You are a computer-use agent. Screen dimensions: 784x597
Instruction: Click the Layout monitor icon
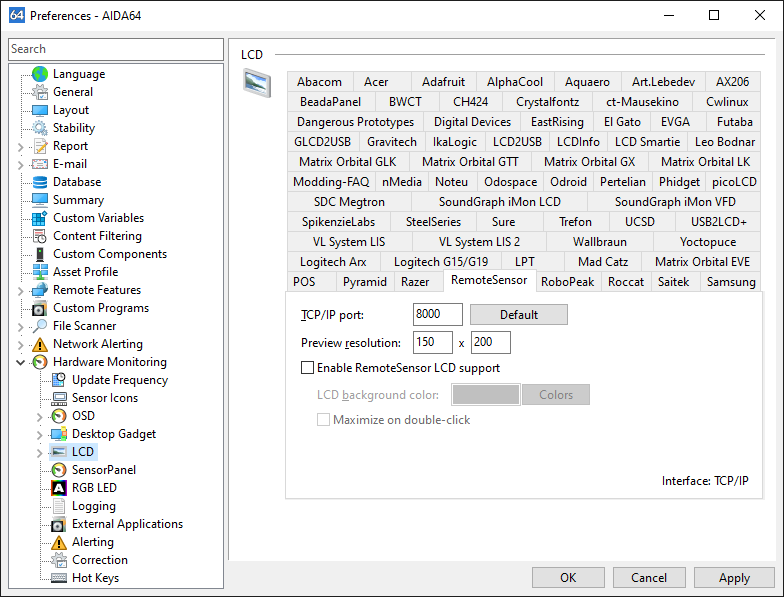pos(40,110)
